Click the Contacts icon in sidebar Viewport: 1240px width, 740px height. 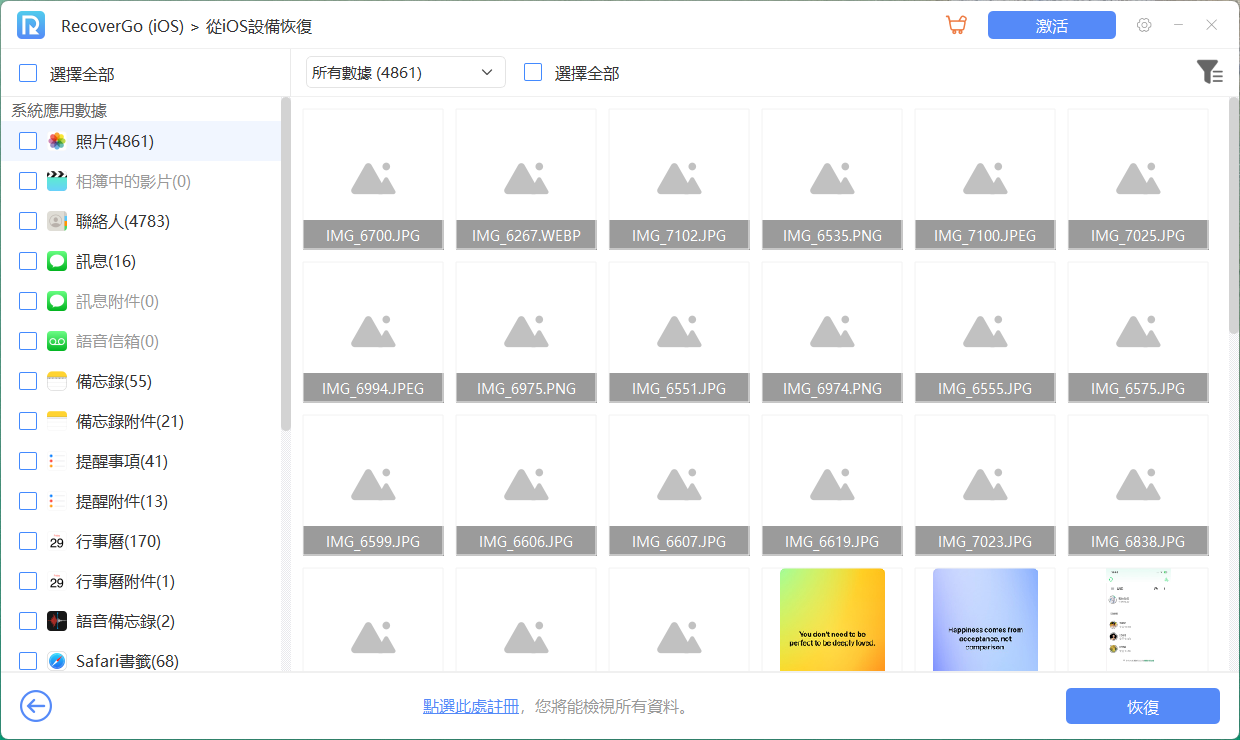tap(57, 222)
